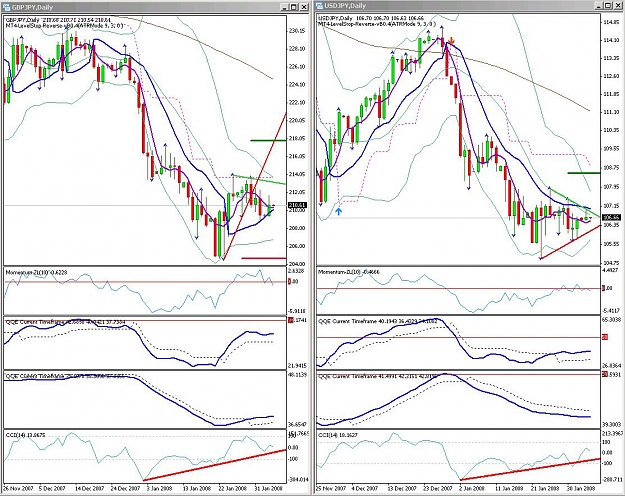Click the 106.66 current price tag on USDJPY
The width and height of the screenshot is (625, 496).
[609, 217]
